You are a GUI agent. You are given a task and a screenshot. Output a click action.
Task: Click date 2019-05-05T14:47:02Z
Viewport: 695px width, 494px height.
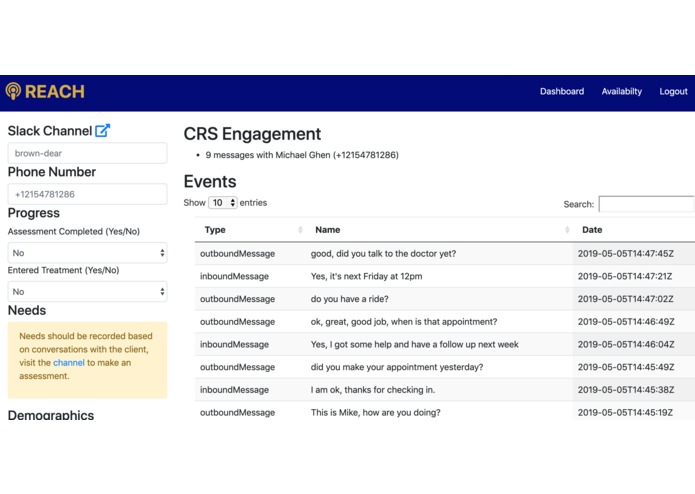click(x=625, y=299)
